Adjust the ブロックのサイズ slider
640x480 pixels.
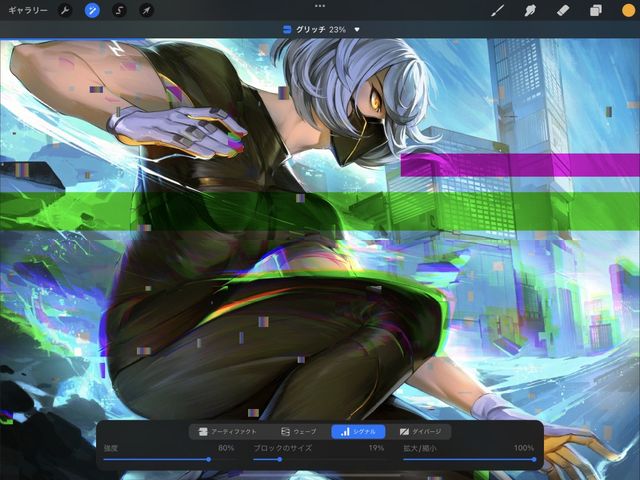tap(319, 460)
